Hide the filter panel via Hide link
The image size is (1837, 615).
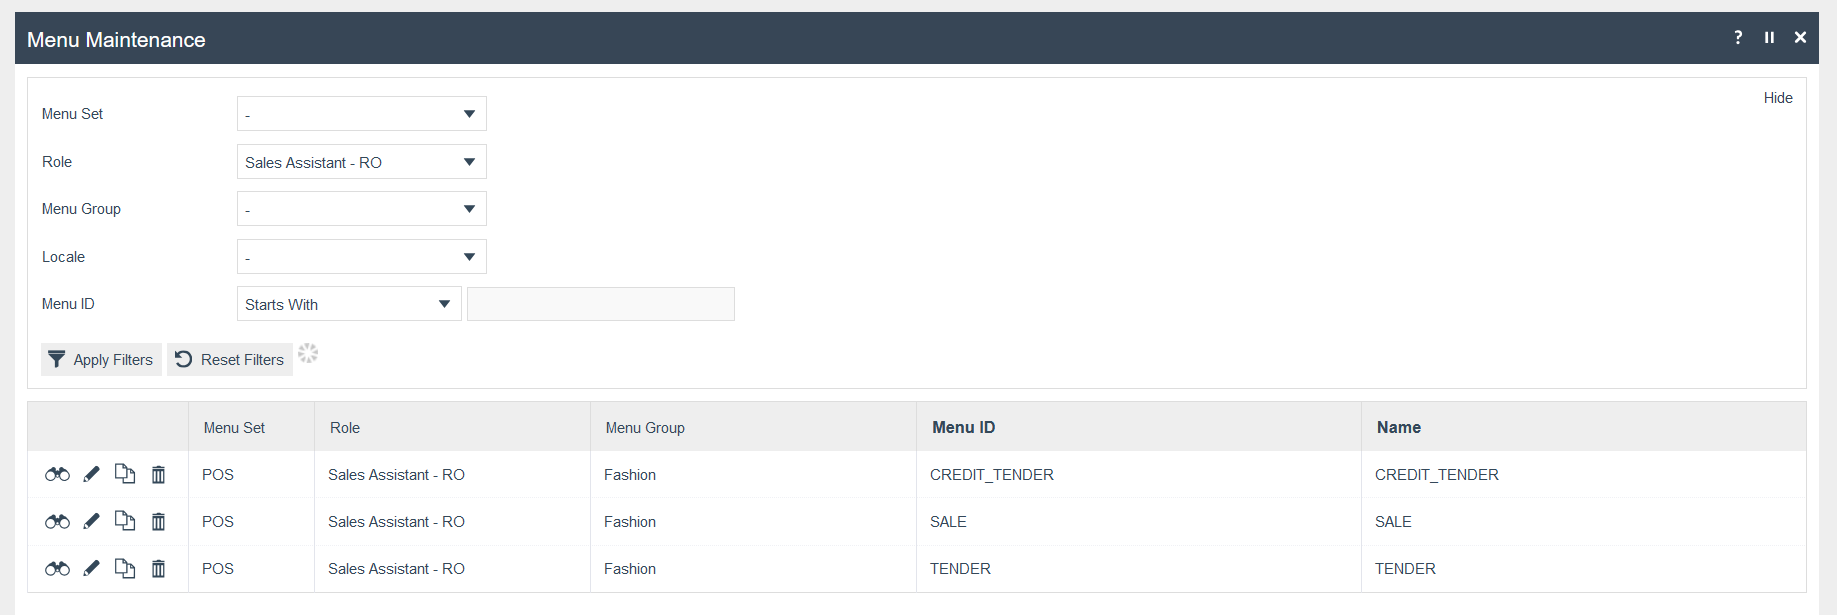[1777, 98]
